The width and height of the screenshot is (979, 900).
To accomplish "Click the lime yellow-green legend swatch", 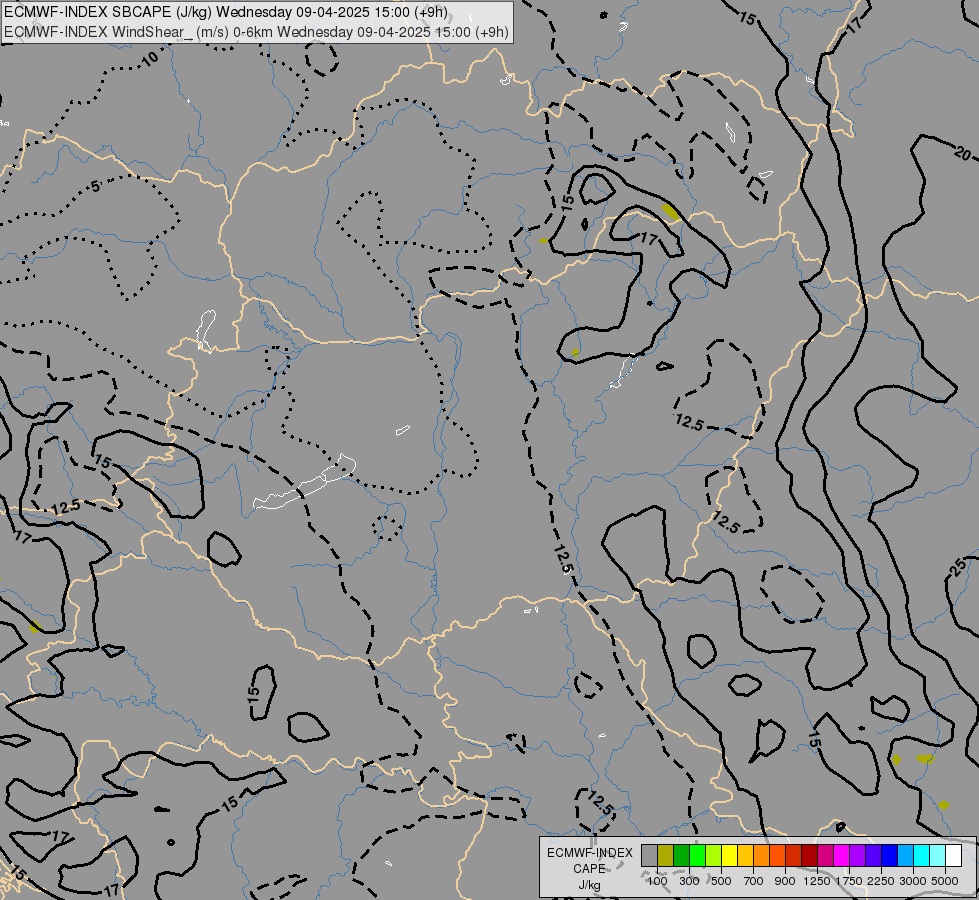I will pyautogui.click(x=714, y=855).
